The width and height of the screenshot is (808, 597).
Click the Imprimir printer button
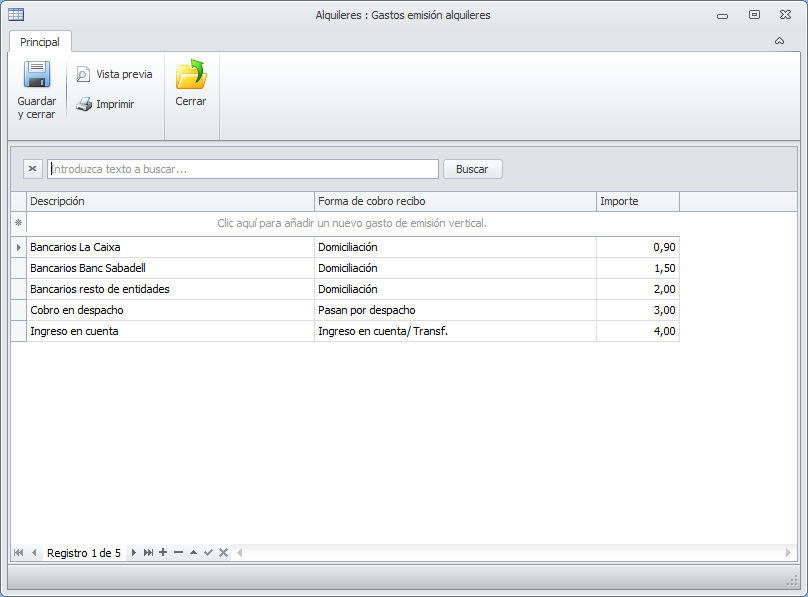[x=105, y=104]
